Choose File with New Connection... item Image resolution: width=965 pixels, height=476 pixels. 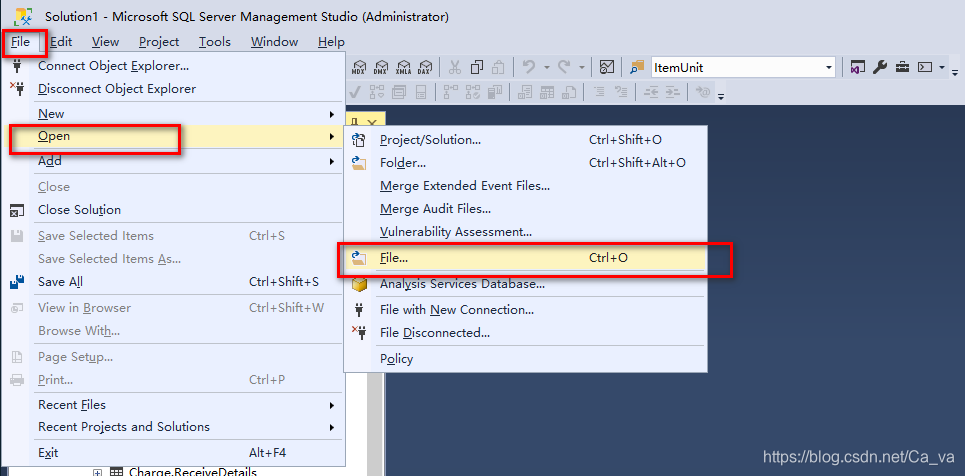tap(525, 310)
